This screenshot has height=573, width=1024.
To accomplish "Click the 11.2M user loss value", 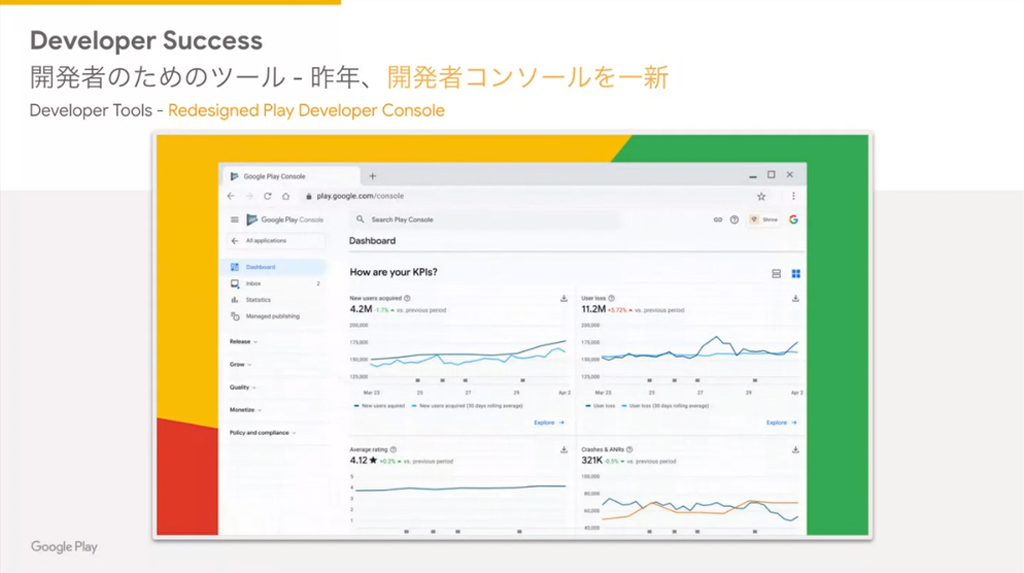I will click(x=593, y=309).
